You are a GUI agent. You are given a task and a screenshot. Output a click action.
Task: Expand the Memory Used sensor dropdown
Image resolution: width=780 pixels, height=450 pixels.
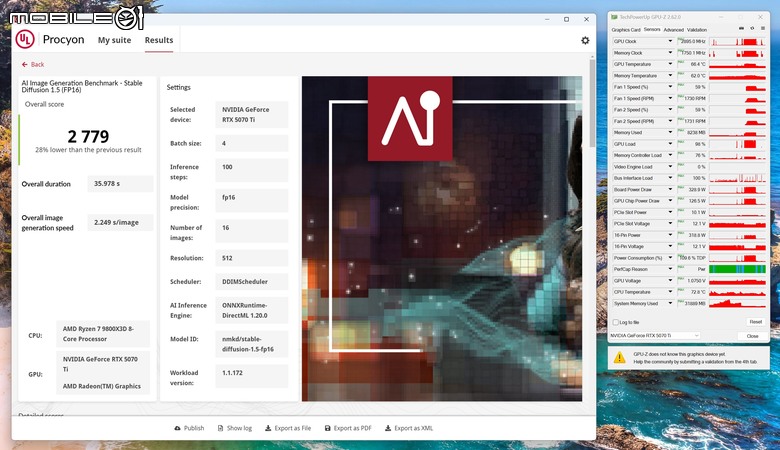pyautogui.click(x=670, y=133)
